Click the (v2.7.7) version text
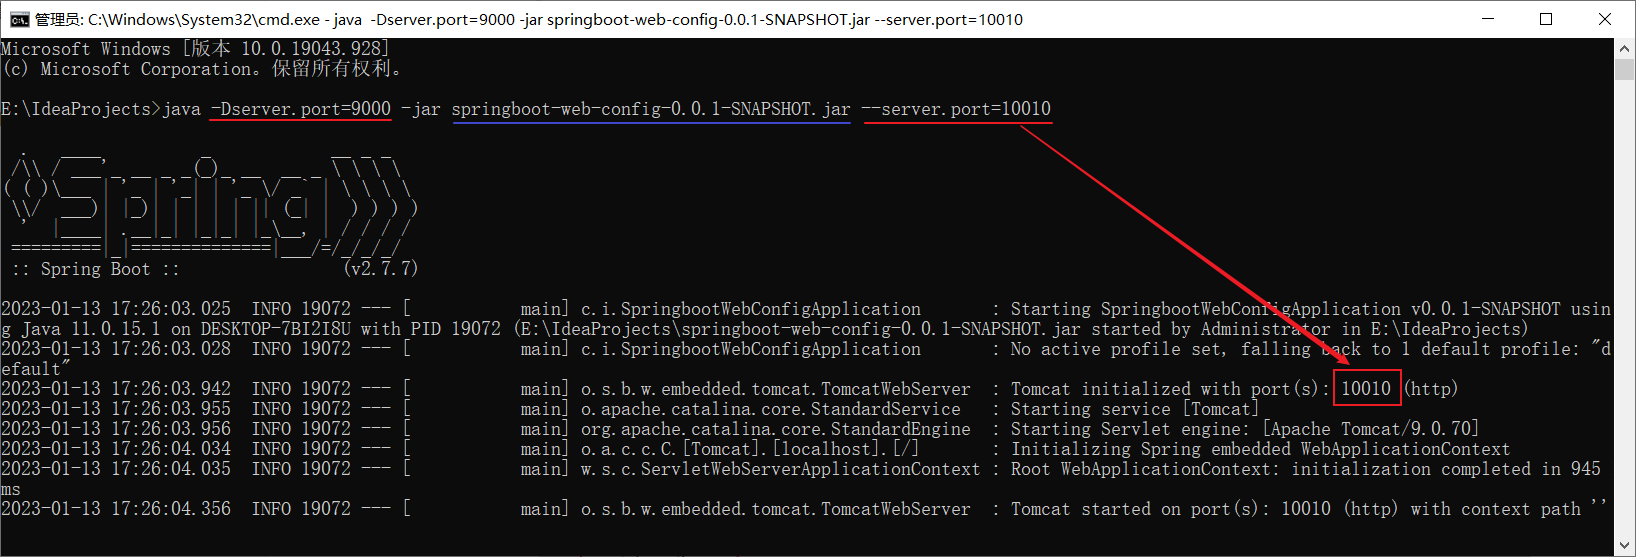The width and height of the screenshot is (1636, 557). tap(380, 269)
